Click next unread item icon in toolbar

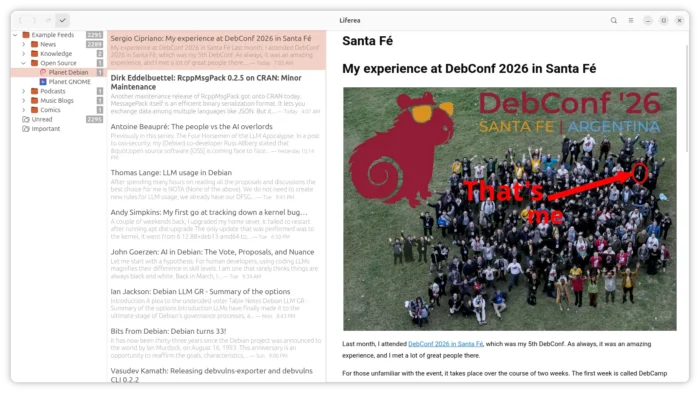pos(48,20)
